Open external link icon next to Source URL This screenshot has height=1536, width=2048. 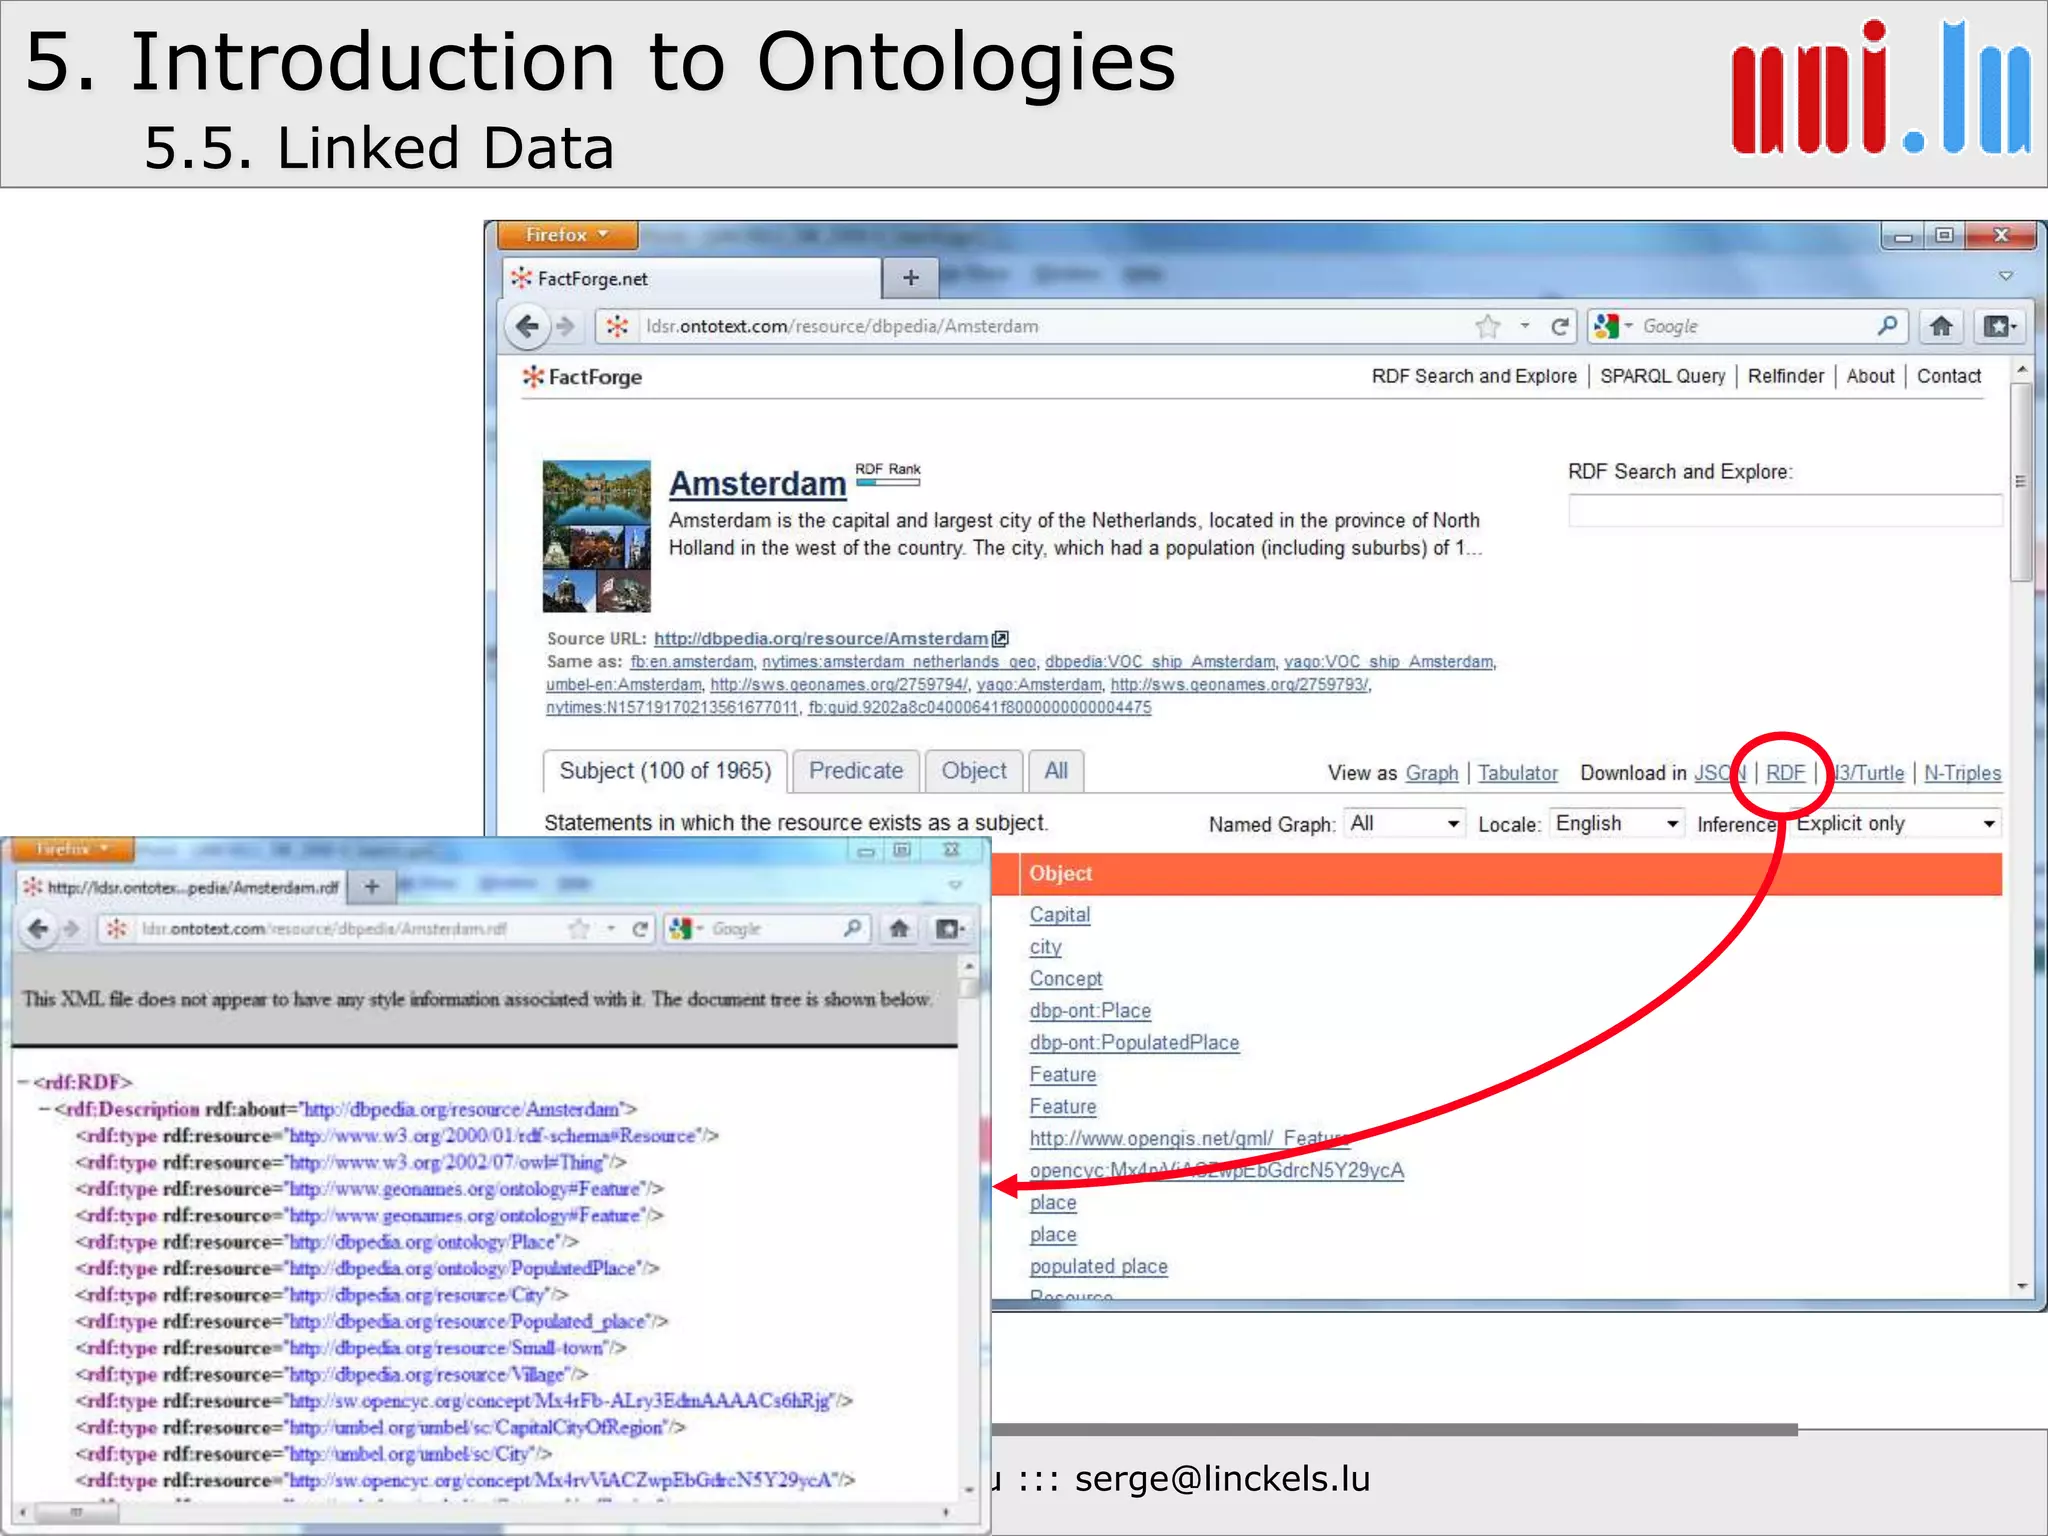(x=1001, y=638)
